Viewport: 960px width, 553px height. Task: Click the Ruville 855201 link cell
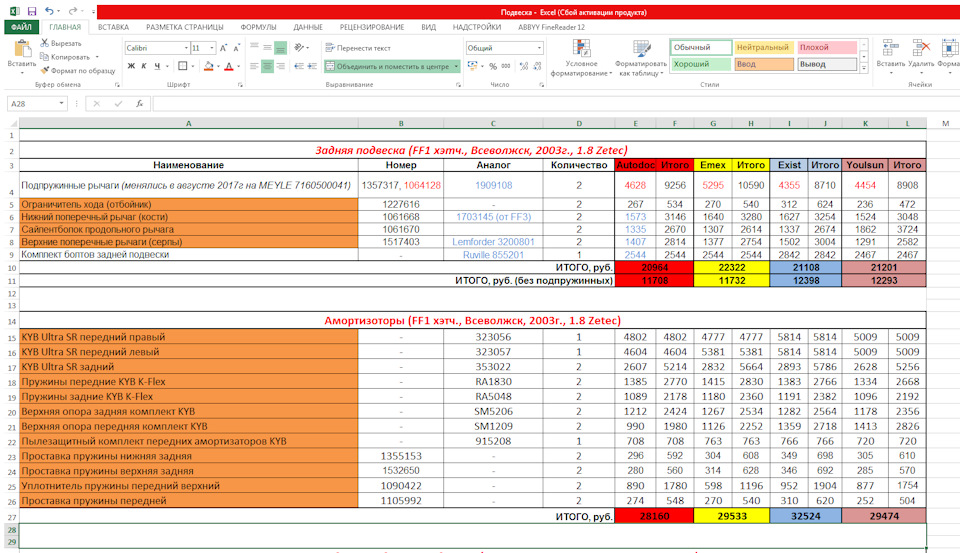tap(493, 255)
